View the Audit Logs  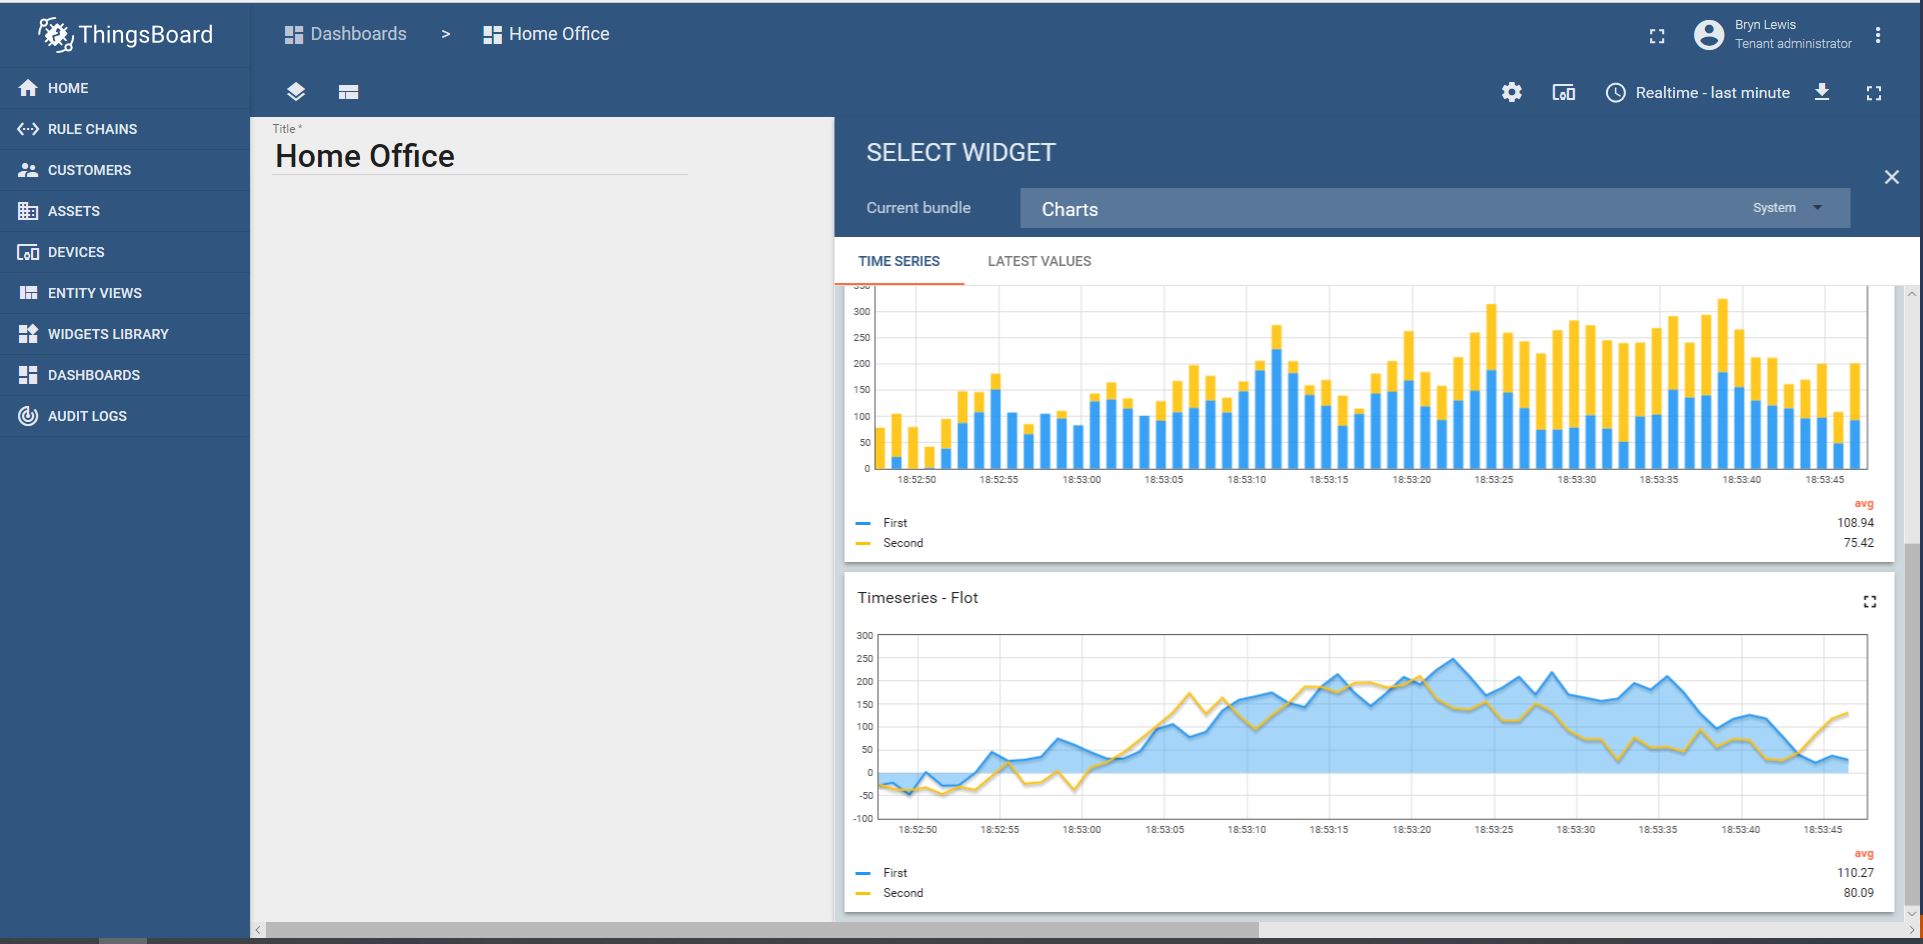[x=86, y=415]
